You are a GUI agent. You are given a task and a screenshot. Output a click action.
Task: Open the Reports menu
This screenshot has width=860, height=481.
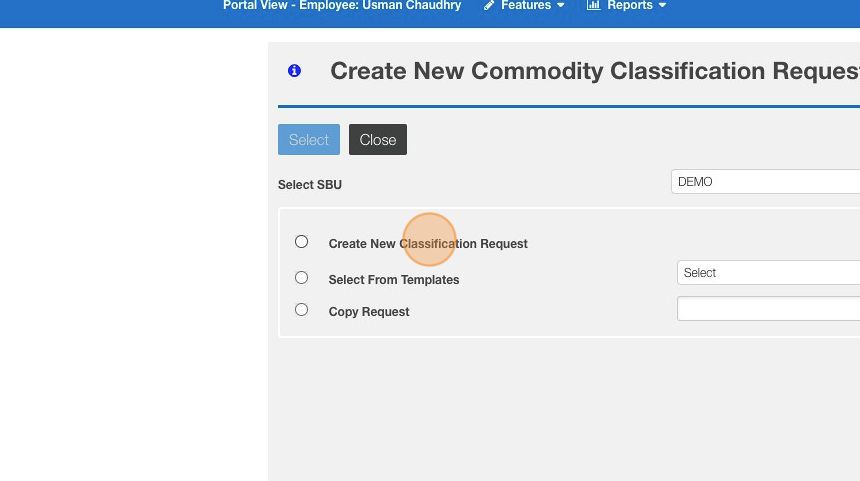click(629, 6)
